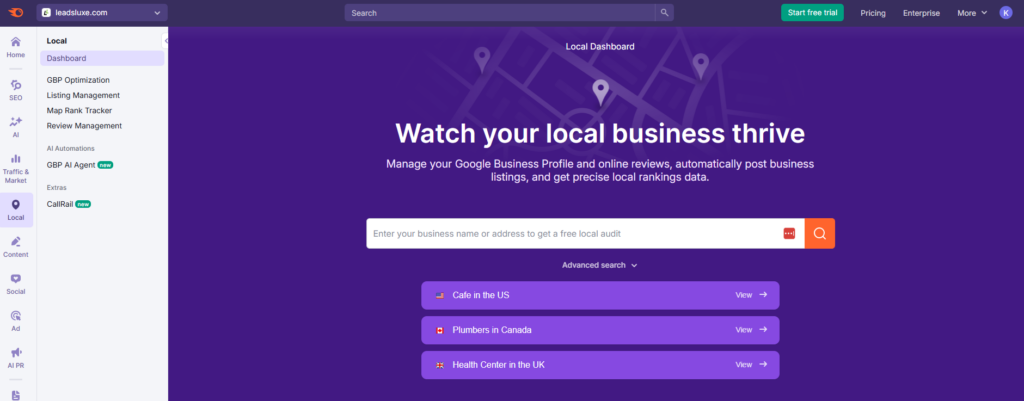Open the SEO sidebar section
This screenshot has height=401, width=1024.
pyautogui.click(x=16, y=90)
